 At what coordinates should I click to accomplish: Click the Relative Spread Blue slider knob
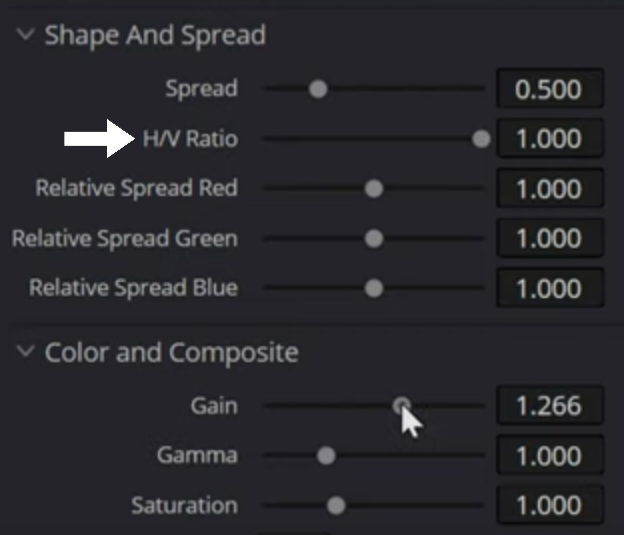374,288
